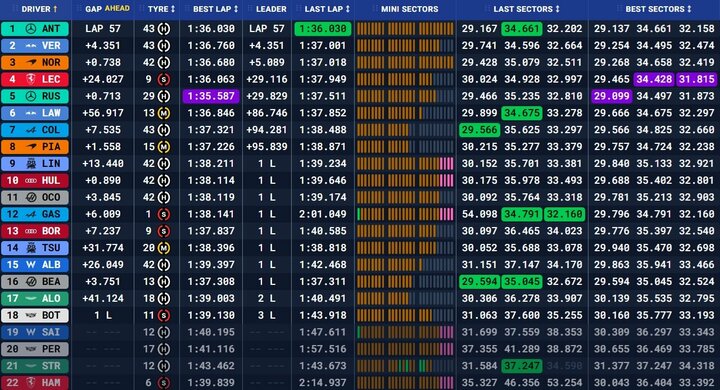
Task: Click the hard tyre icon on the ANT row
Action: pyautogui.click(x=163, y=28)
